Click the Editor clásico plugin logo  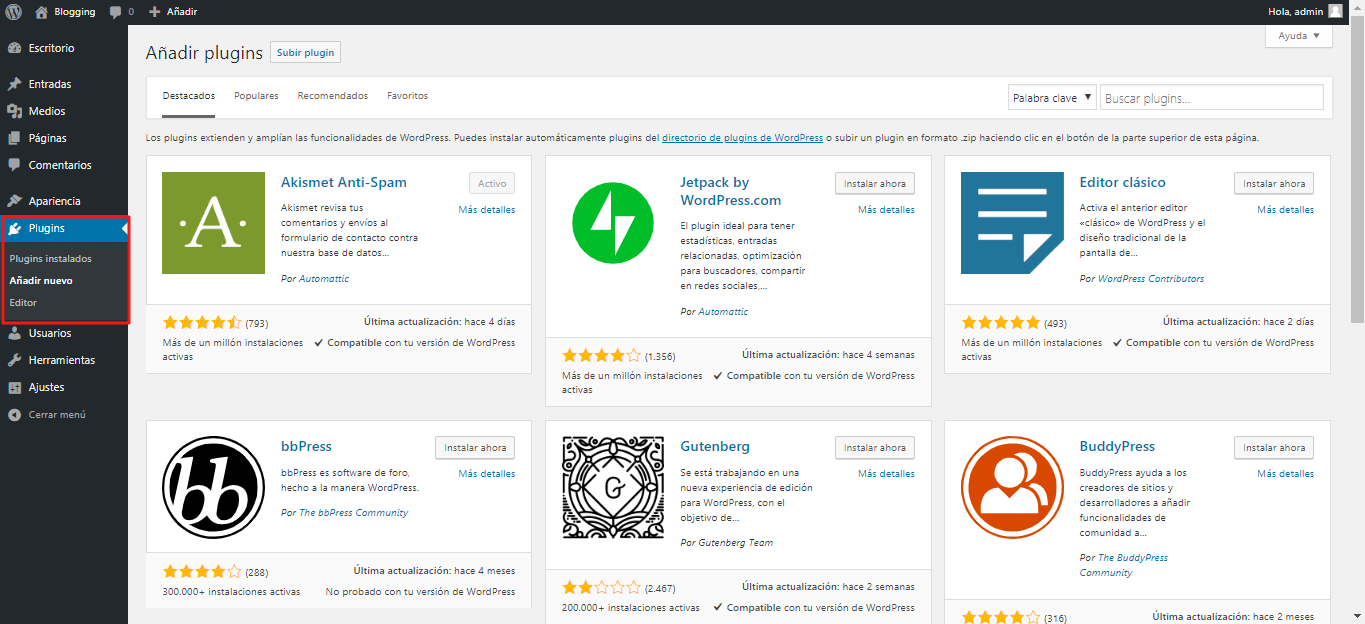(x=1012, y=223)
